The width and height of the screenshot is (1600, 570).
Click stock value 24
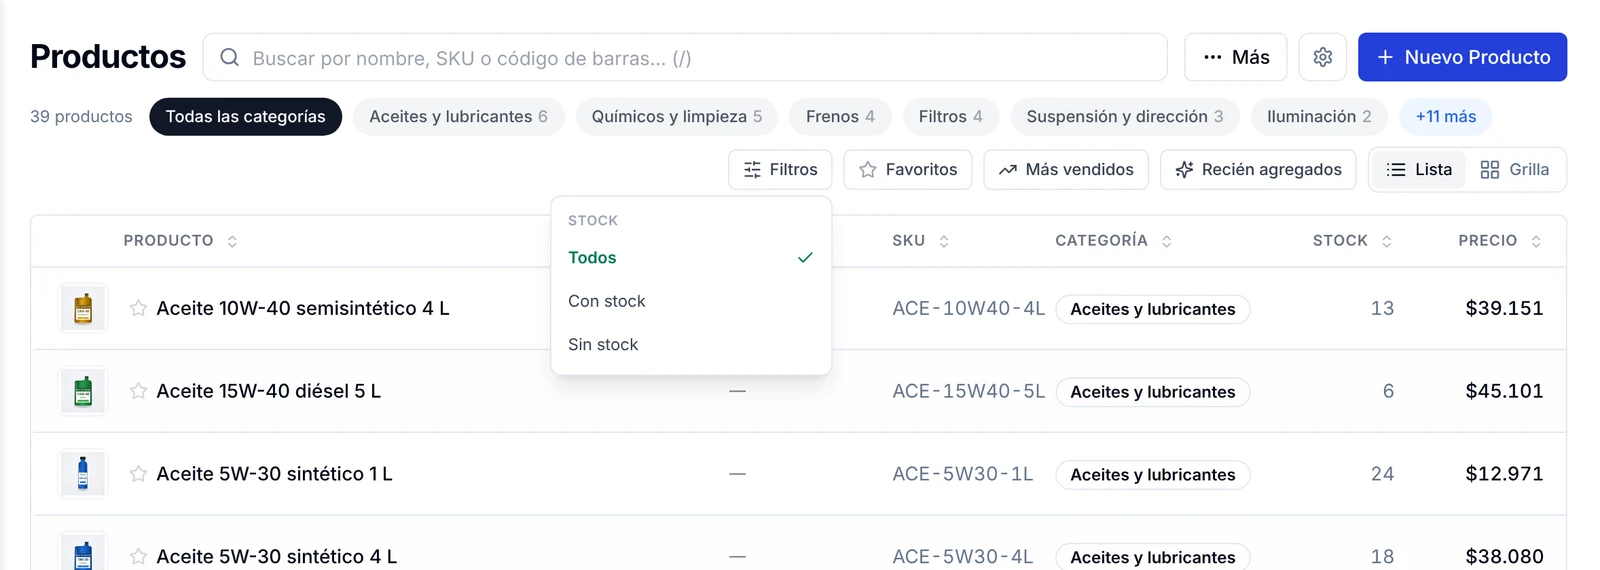1382,474
